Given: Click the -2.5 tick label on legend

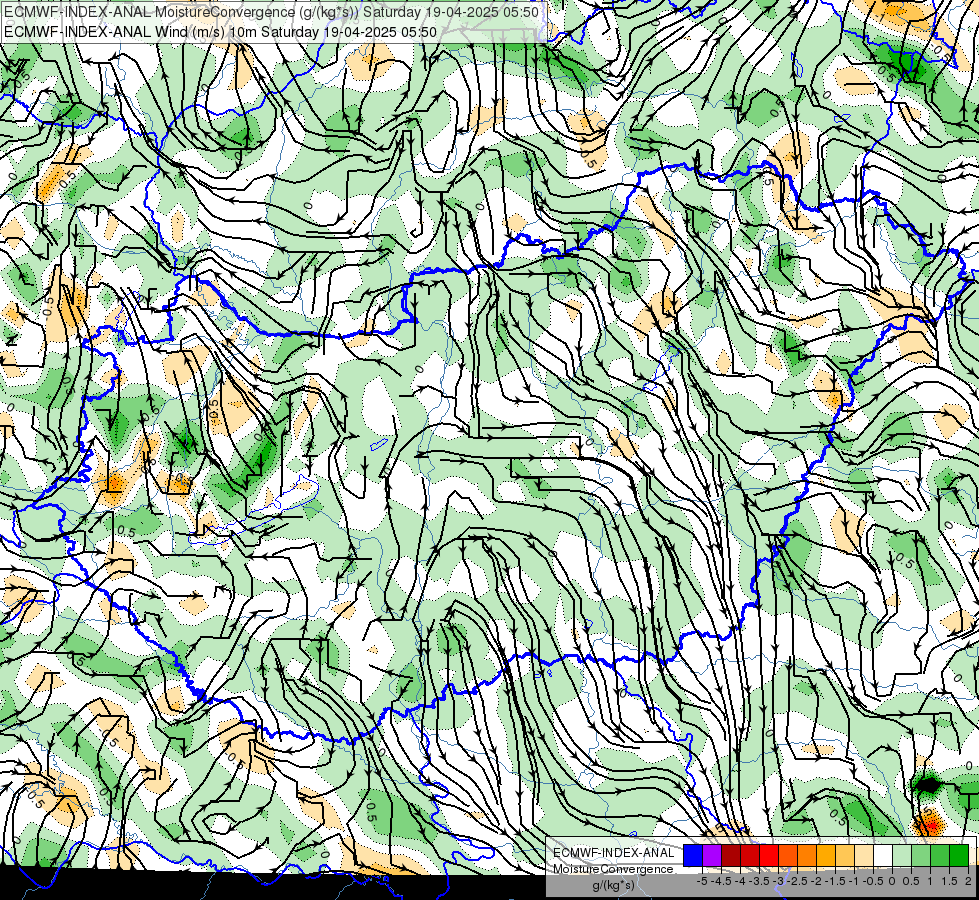Looking at the screenshot, I should tap(797, 881).
